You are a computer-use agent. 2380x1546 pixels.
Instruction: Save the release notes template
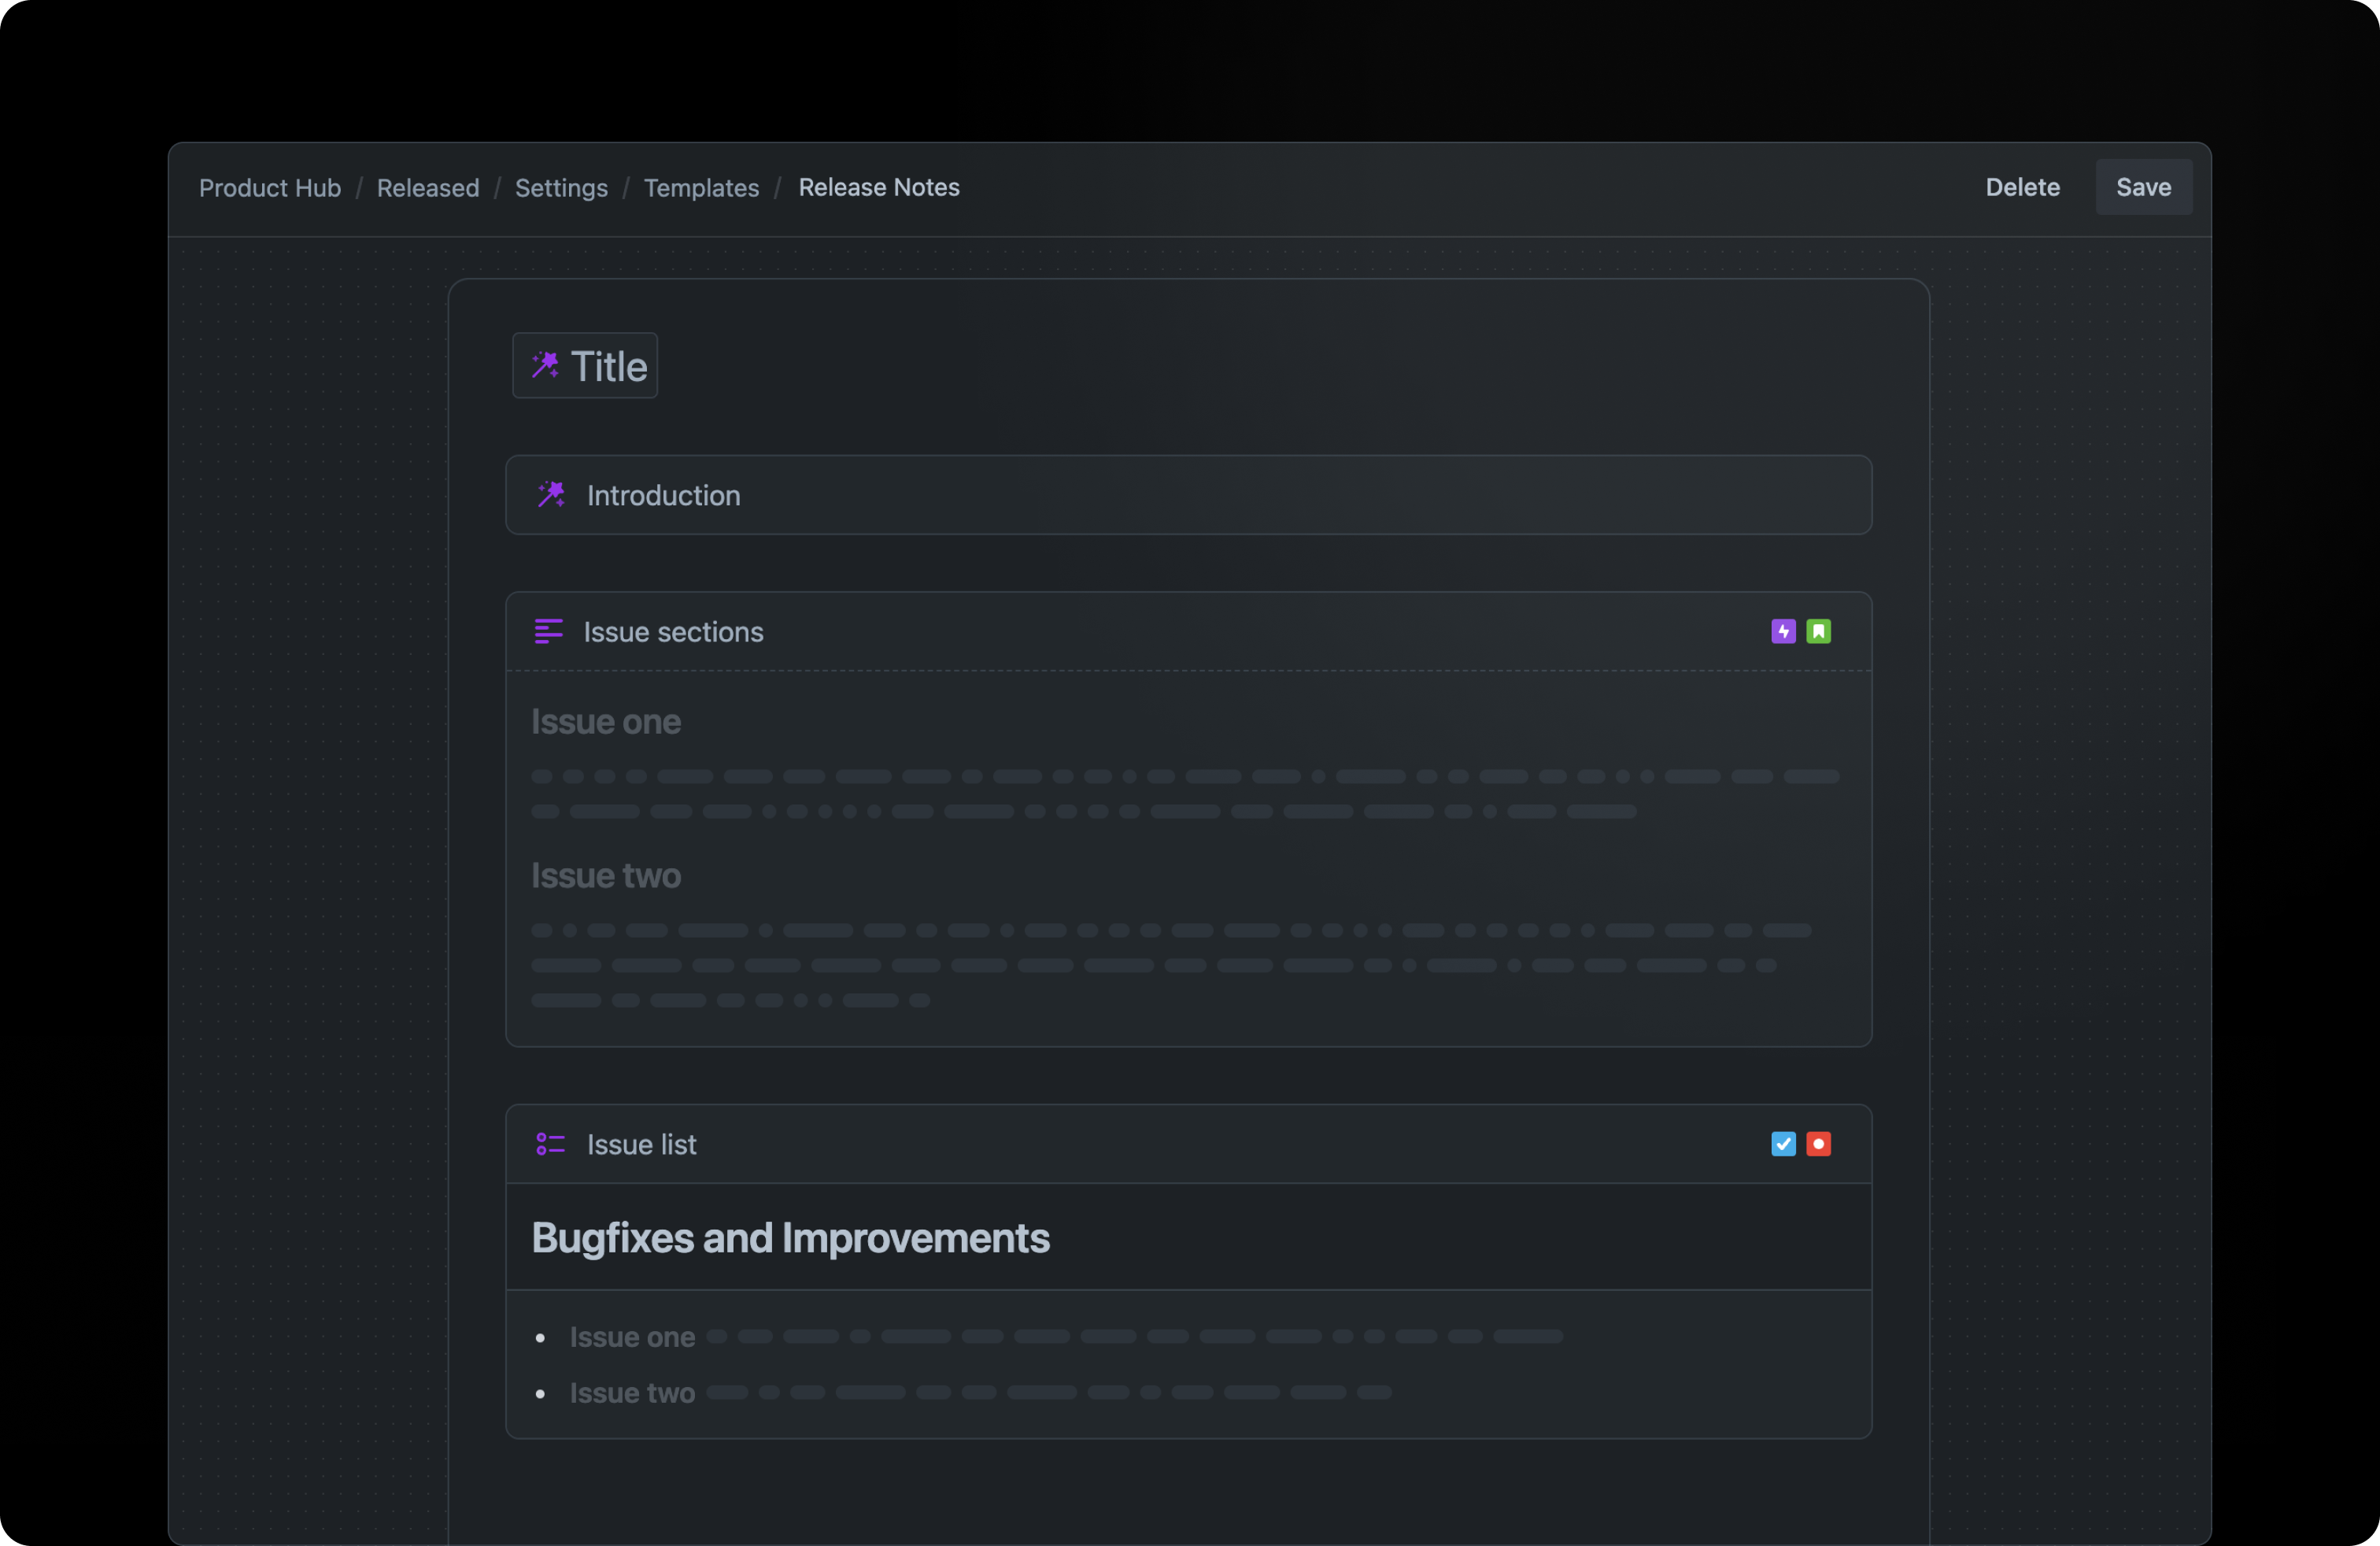[2143, 188]
